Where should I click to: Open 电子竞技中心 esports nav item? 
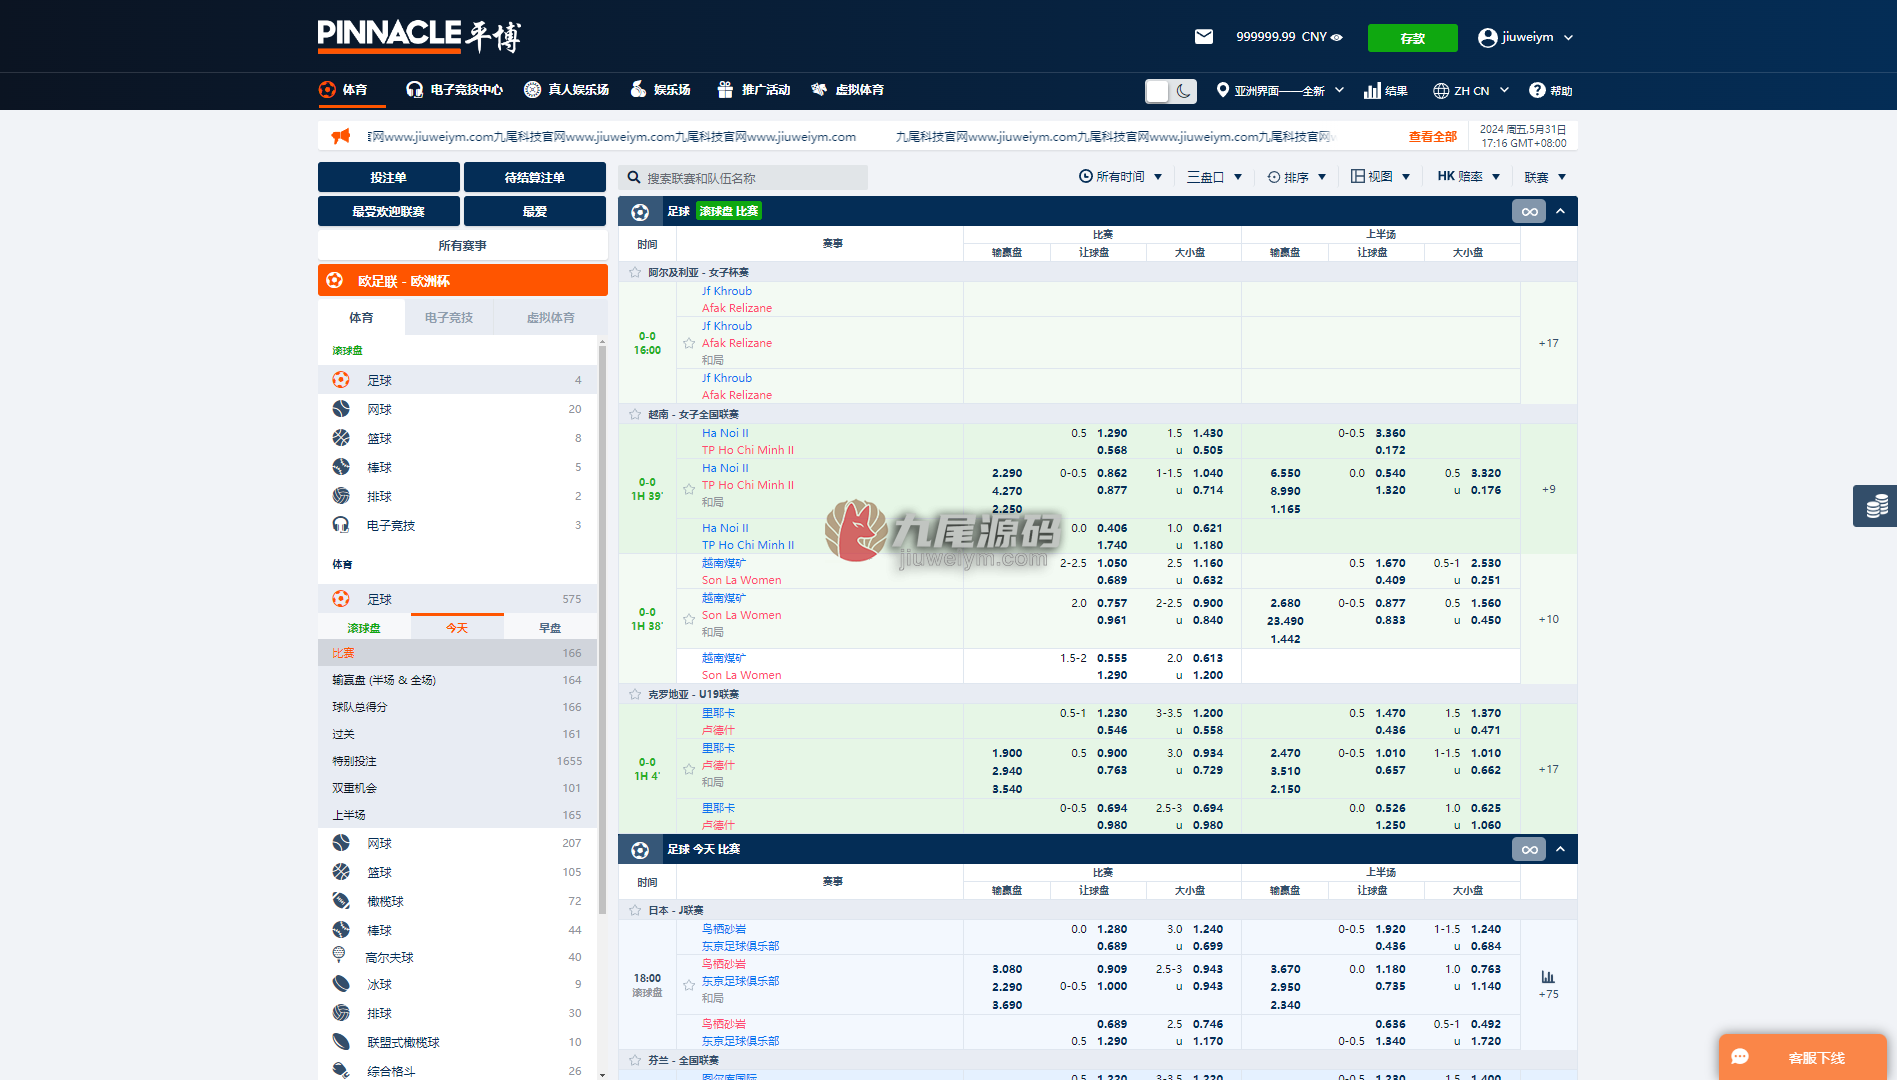pyautogui.click(x=454, y=90)
